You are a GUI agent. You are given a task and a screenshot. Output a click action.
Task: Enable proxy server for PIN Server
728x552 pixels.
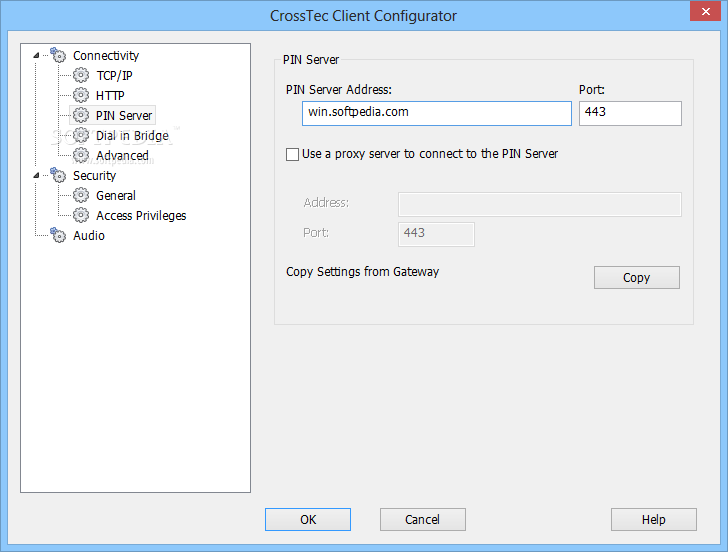292,154
